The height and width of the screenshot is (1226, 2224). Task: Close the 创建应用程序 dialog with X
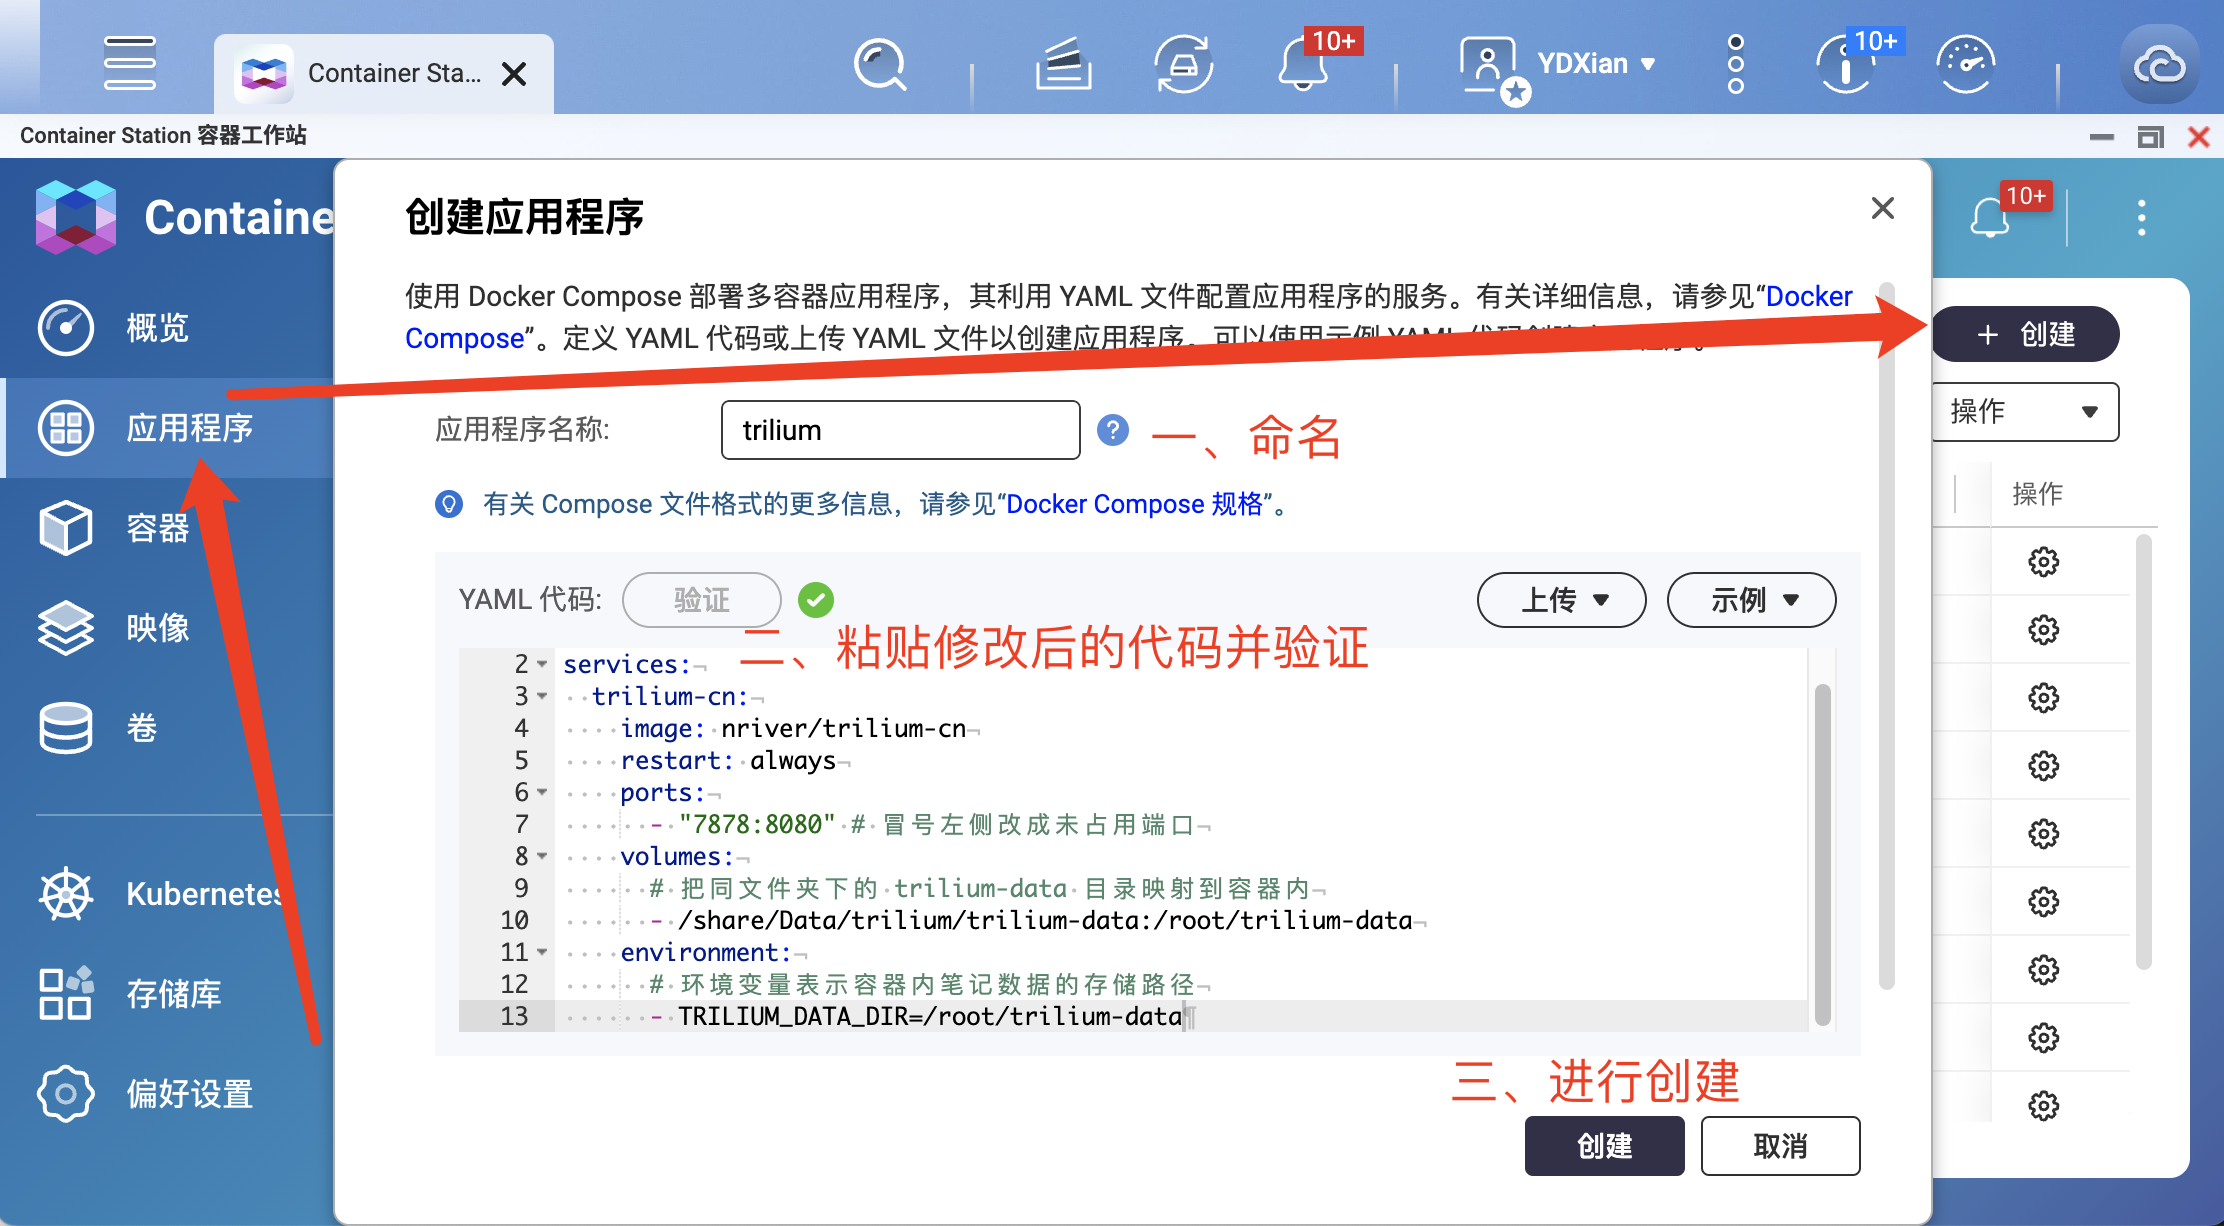pos(1883,208)
